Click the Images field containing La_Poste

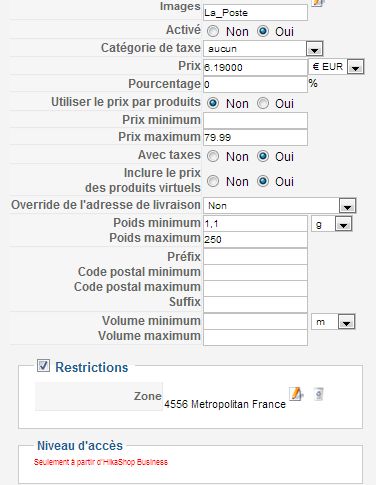pos(255,13)
